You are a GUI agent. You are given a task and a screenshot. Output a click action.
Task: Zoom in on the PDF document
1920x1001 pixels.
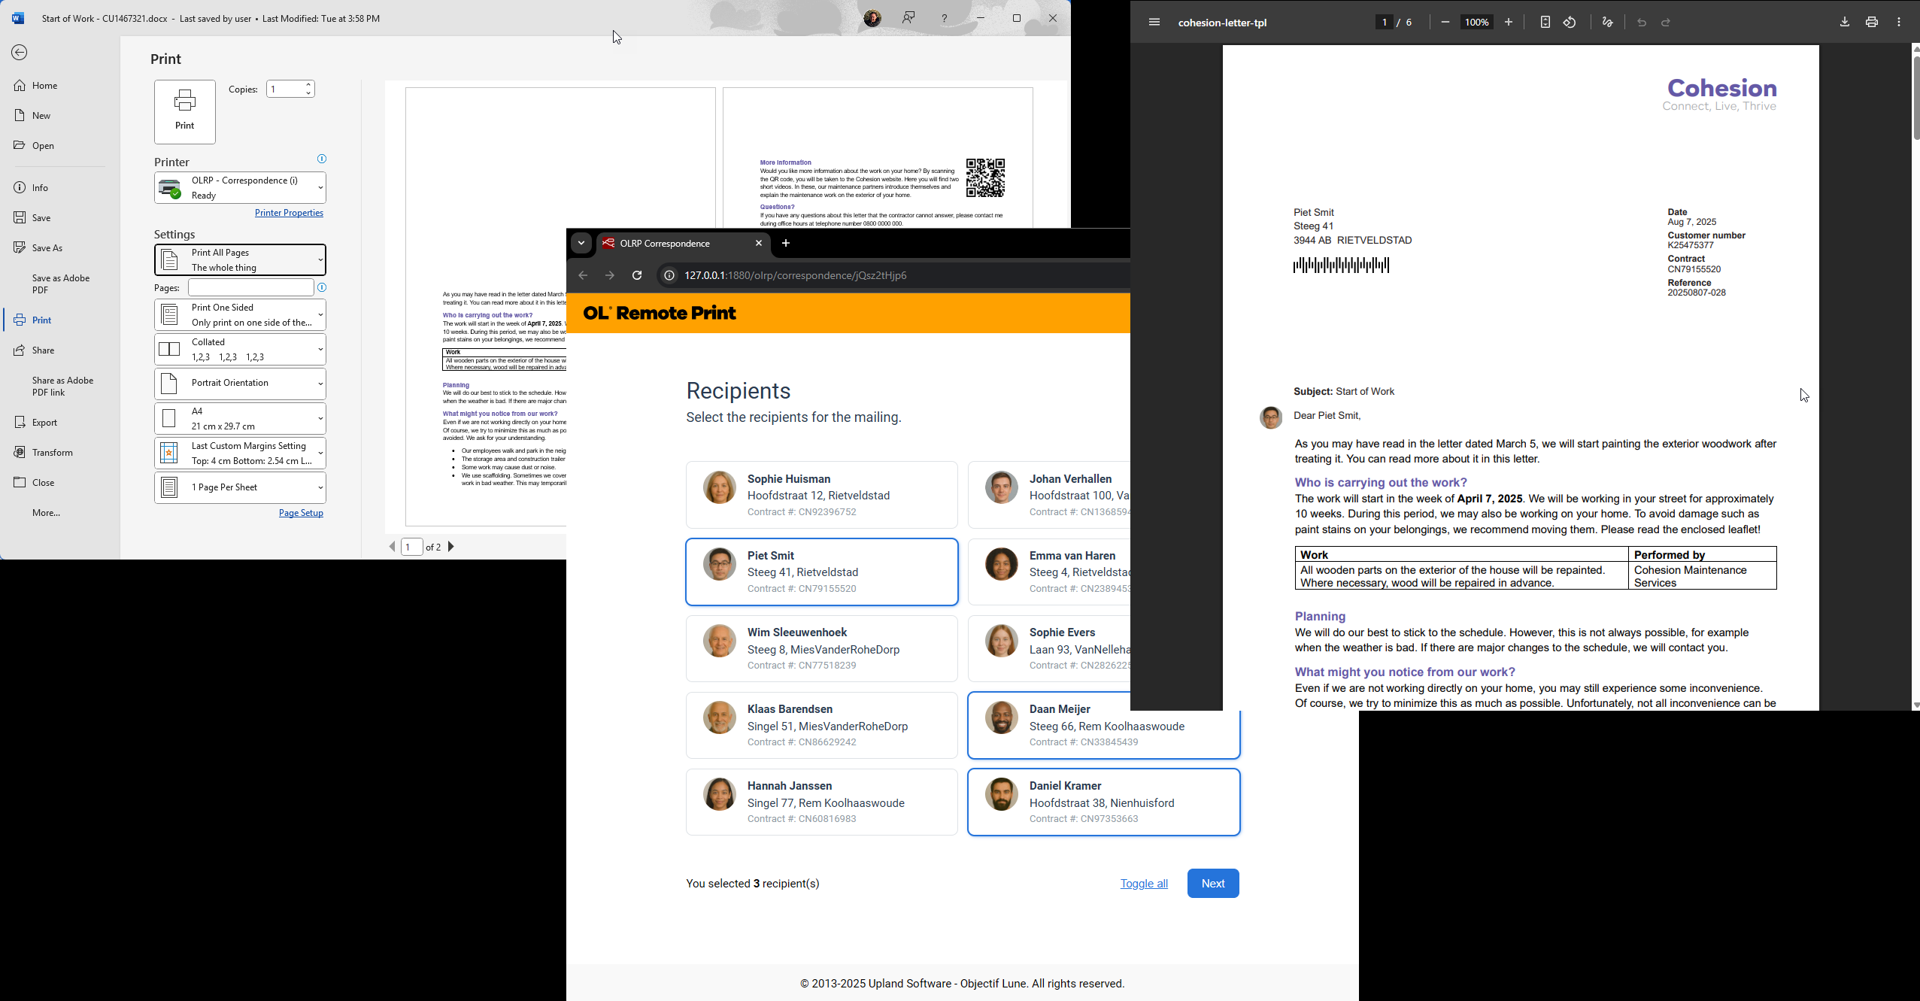[1509, 22]
